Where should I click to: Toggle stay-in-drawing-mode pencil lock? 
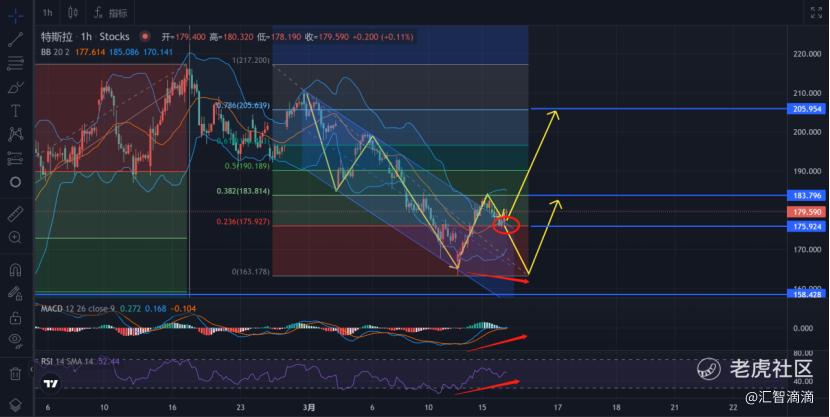click(15, 294)
